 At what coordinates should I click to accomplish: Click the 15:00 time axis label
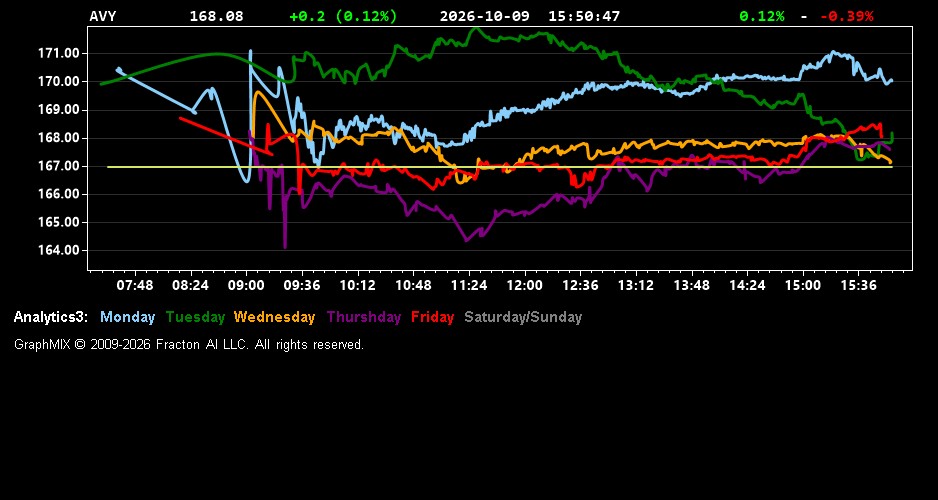click(x=803, y=285)
